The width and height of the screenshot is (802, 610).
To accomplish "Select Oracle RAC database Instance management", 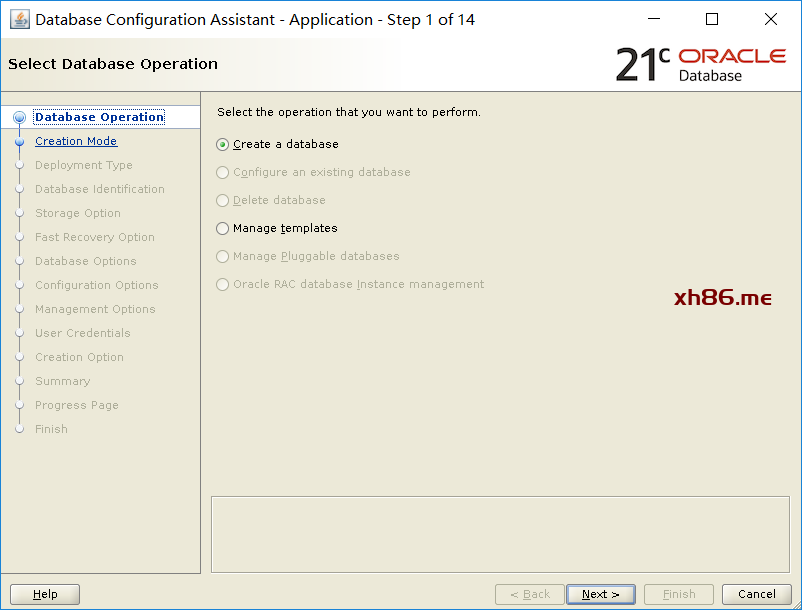I will (222, 284).
